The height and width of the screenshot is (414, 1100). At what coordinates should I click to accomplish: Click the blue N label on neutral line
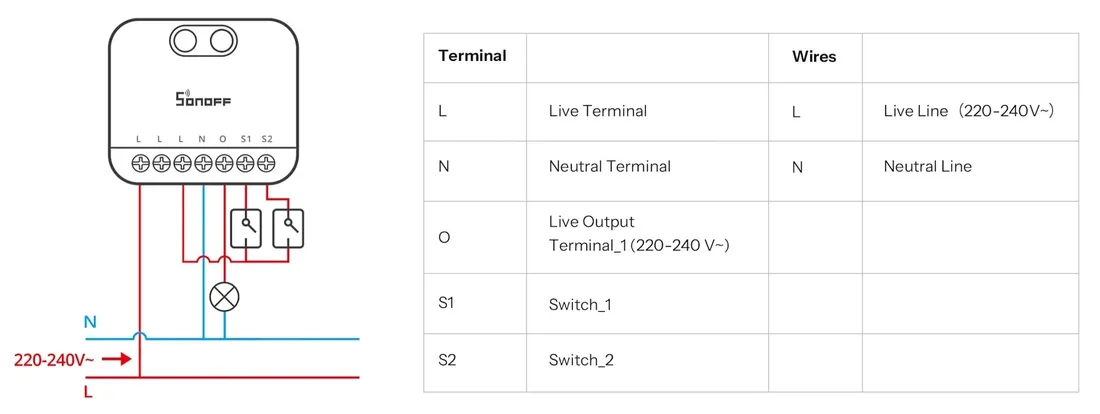(90, 322)
